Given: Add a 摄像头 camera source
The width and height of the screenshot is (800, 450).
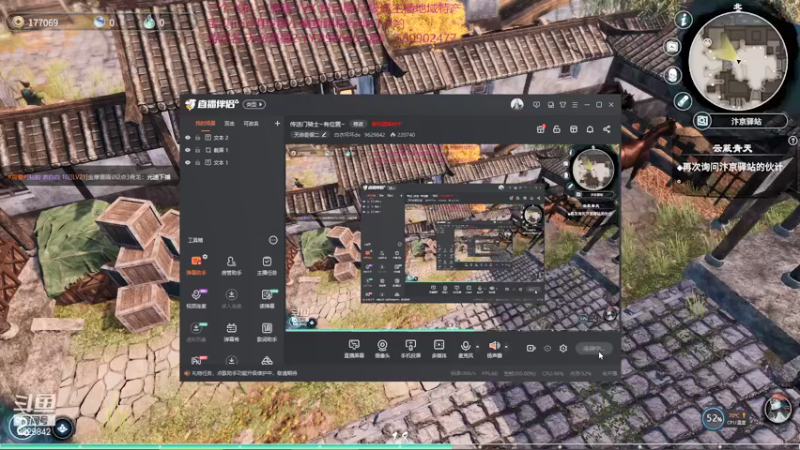Looking at the screenshot, I should 382,348.
